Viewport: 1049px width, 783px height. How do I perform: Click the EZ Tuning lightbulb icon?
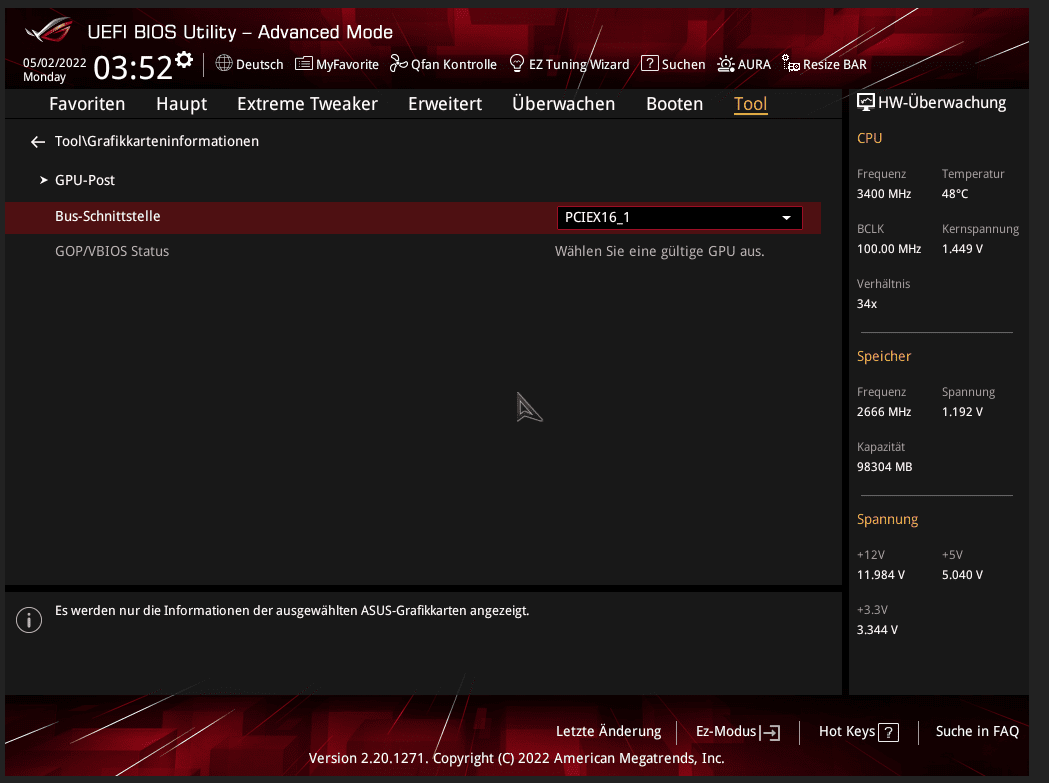pyautogui.click(x=516, y=63)
